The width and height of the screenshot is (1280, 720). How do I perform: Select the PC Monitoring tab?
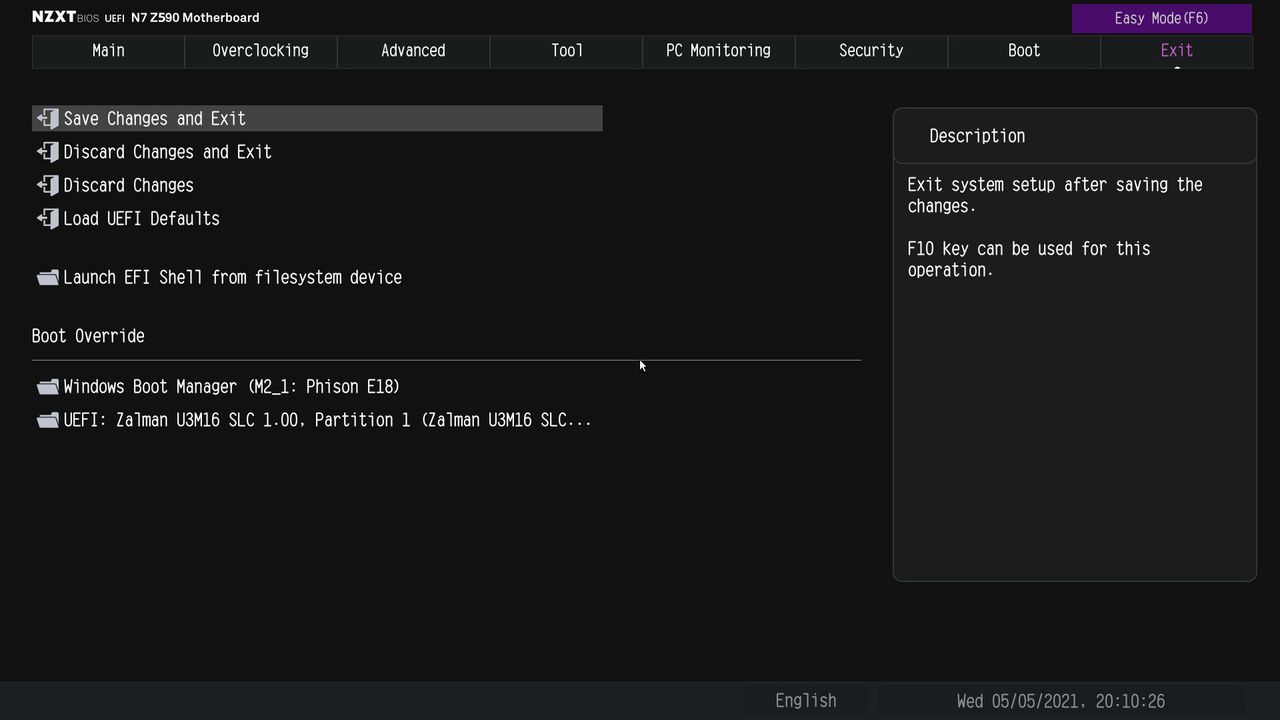click(719, 51)
